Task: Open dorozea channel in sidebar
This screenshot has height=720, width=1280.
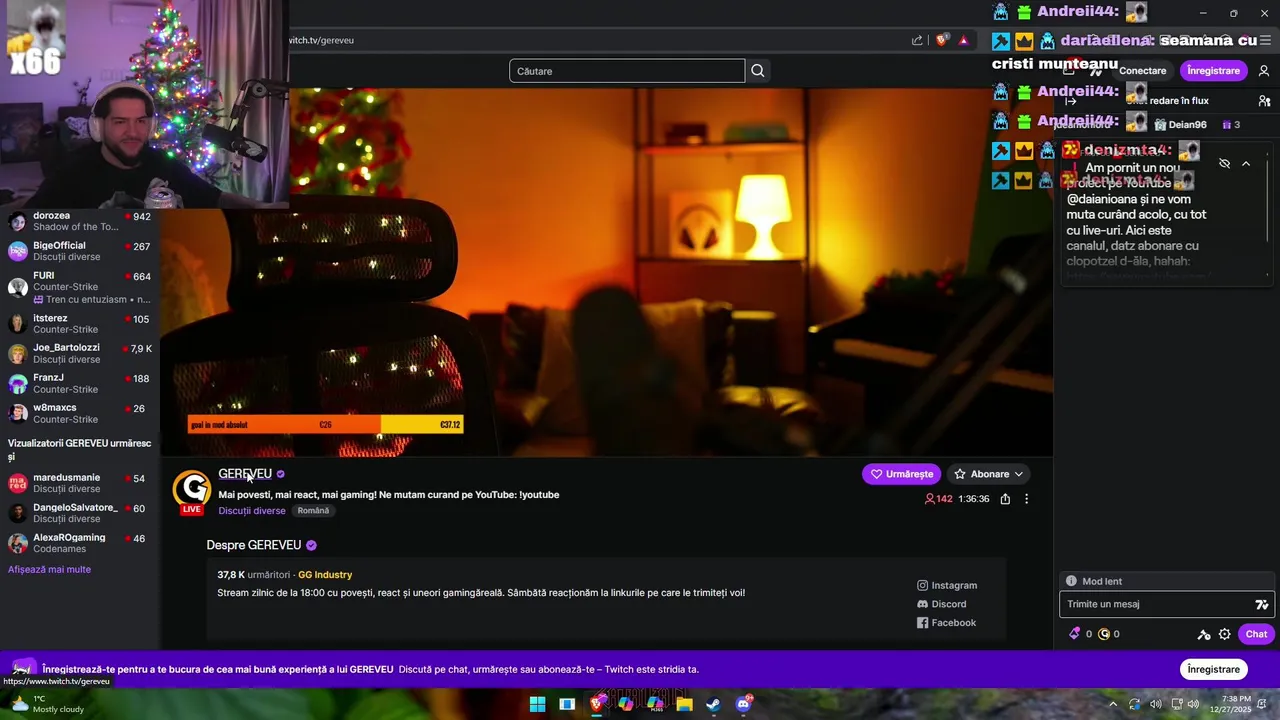Action: 80,221
